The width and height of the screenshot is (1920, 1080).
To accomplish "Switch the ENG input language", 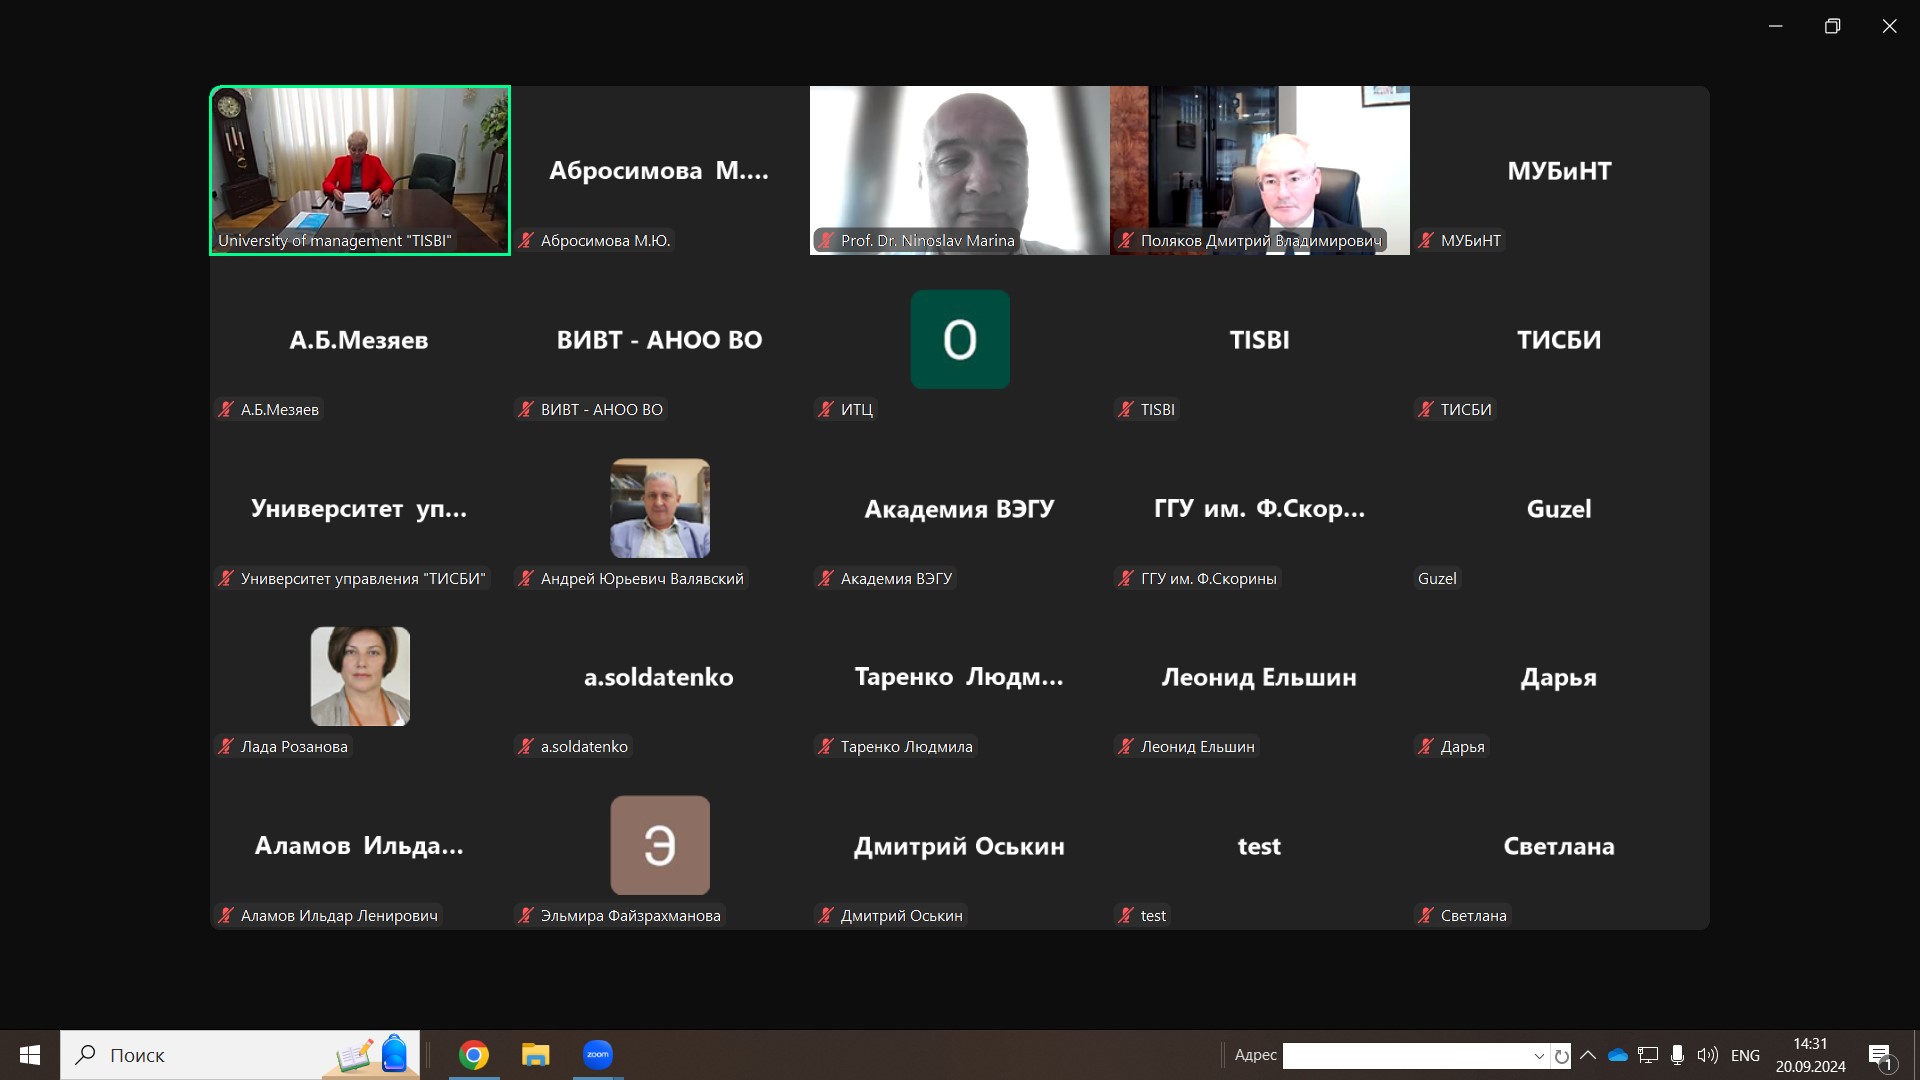I will point(1745,1056).
